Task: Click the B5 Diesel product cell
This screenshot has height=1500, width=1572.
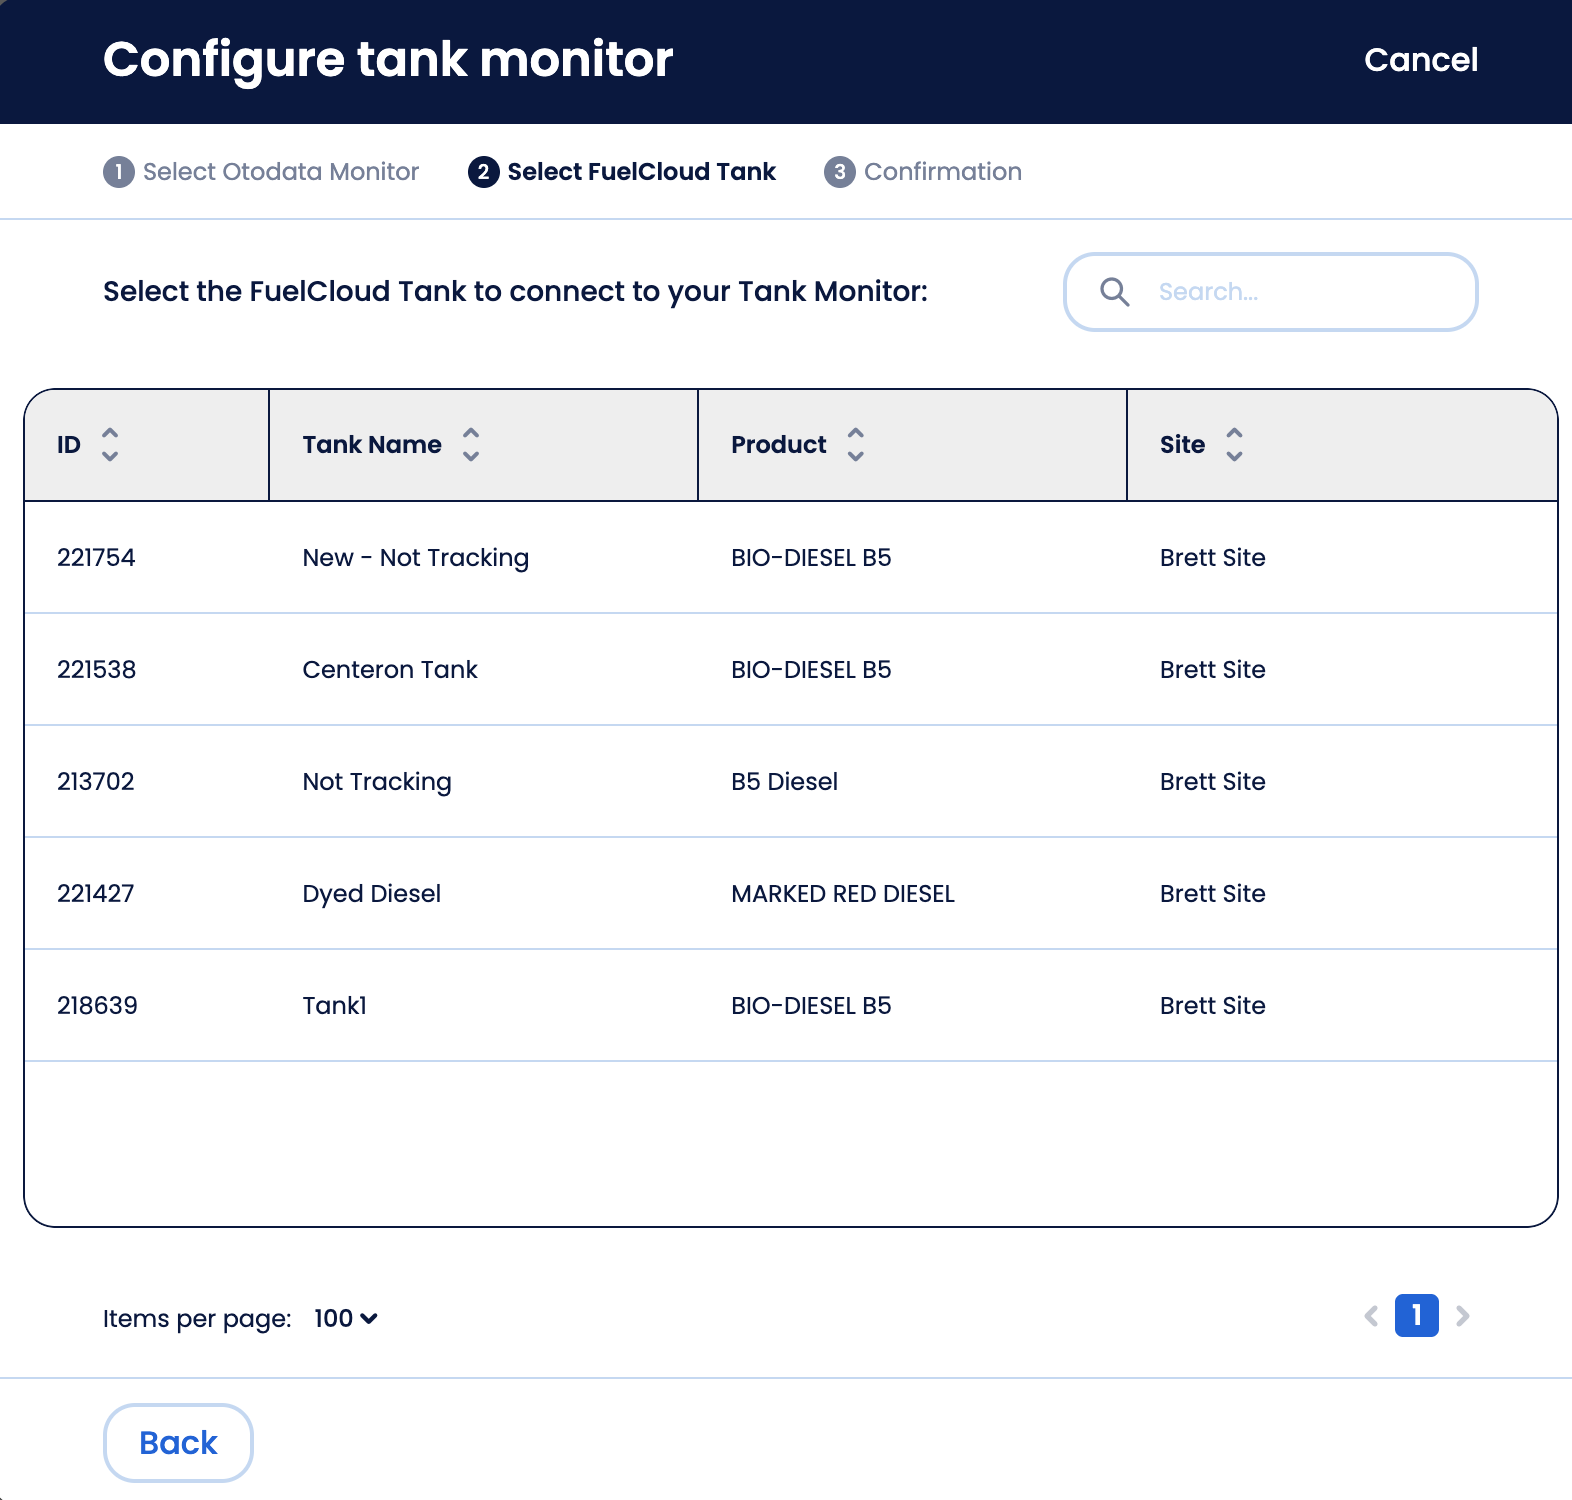Action: click(785, 782)
